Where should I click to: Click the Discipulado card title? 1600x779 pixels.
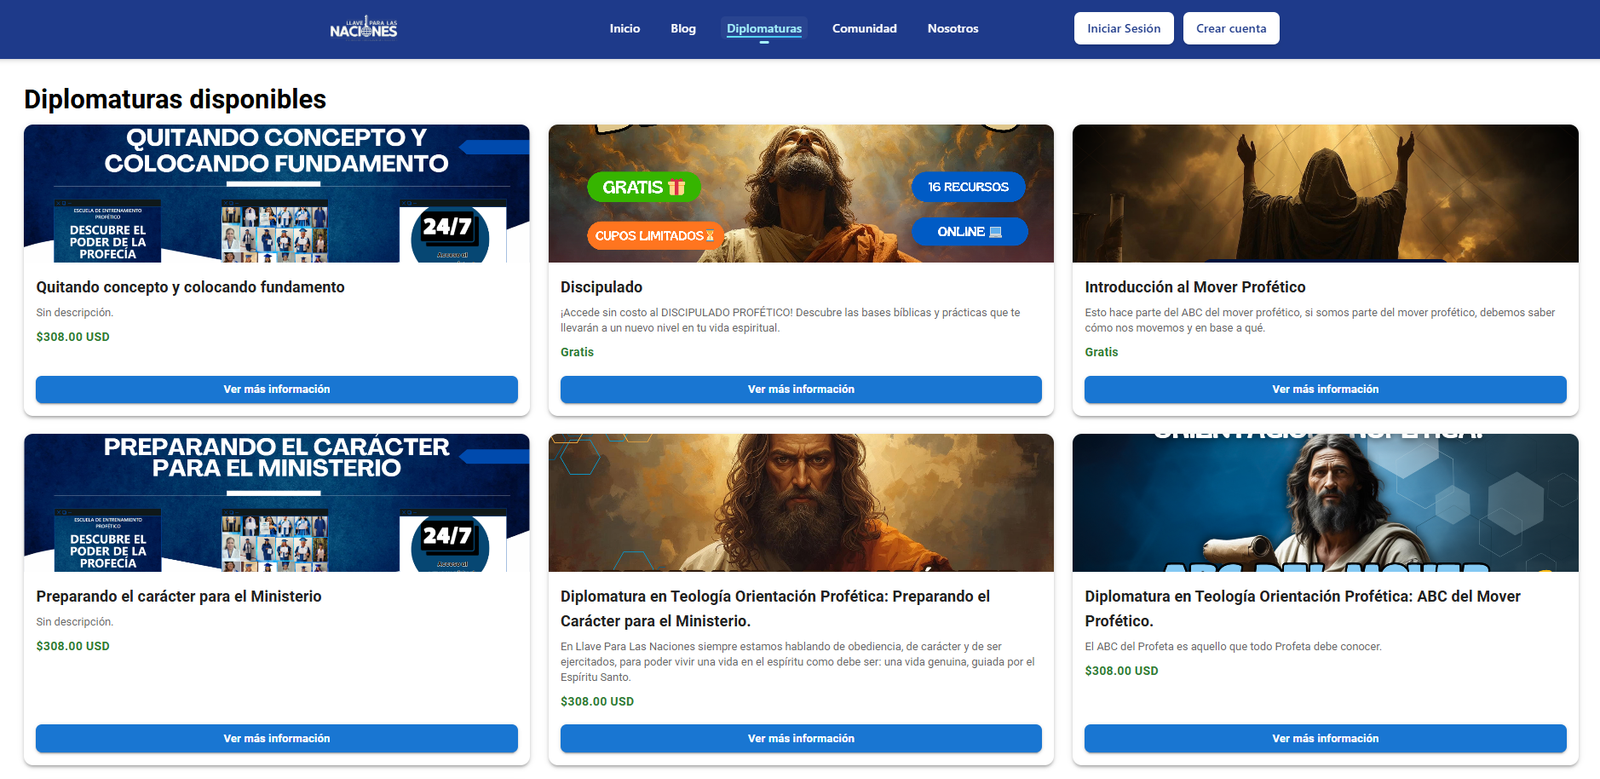(601, 287)
